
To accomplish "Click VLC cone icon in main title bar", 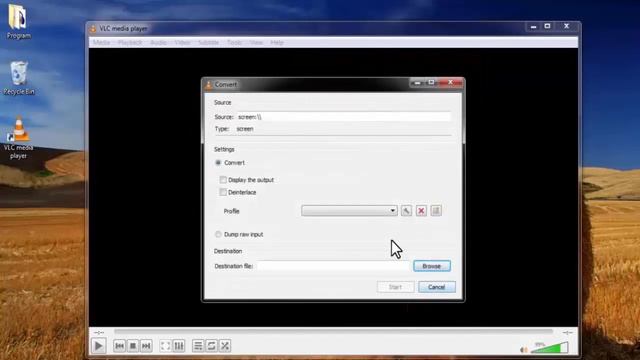I will click(93, 29).
